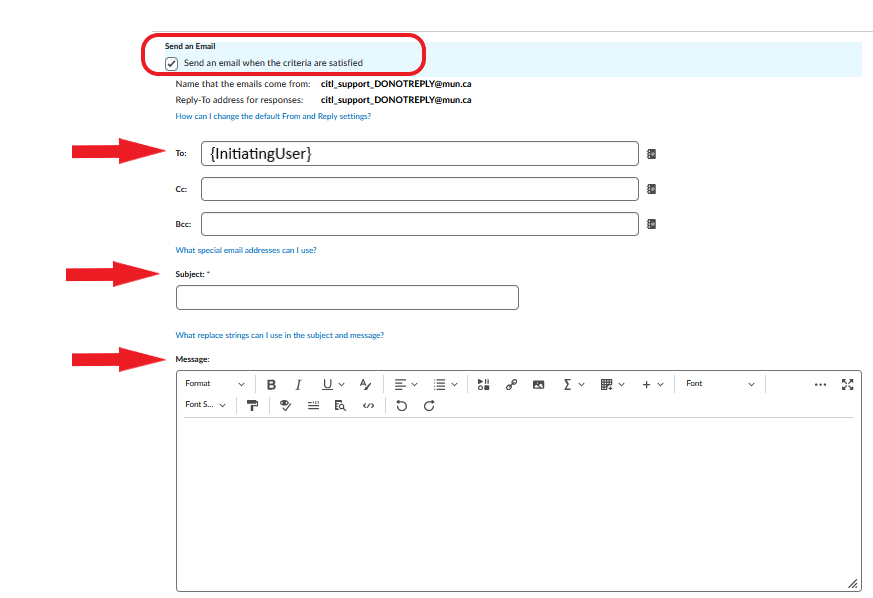Screen dimensions: 873x598
Task: Insert a quicklink
Action: click(x=511, y=384)
